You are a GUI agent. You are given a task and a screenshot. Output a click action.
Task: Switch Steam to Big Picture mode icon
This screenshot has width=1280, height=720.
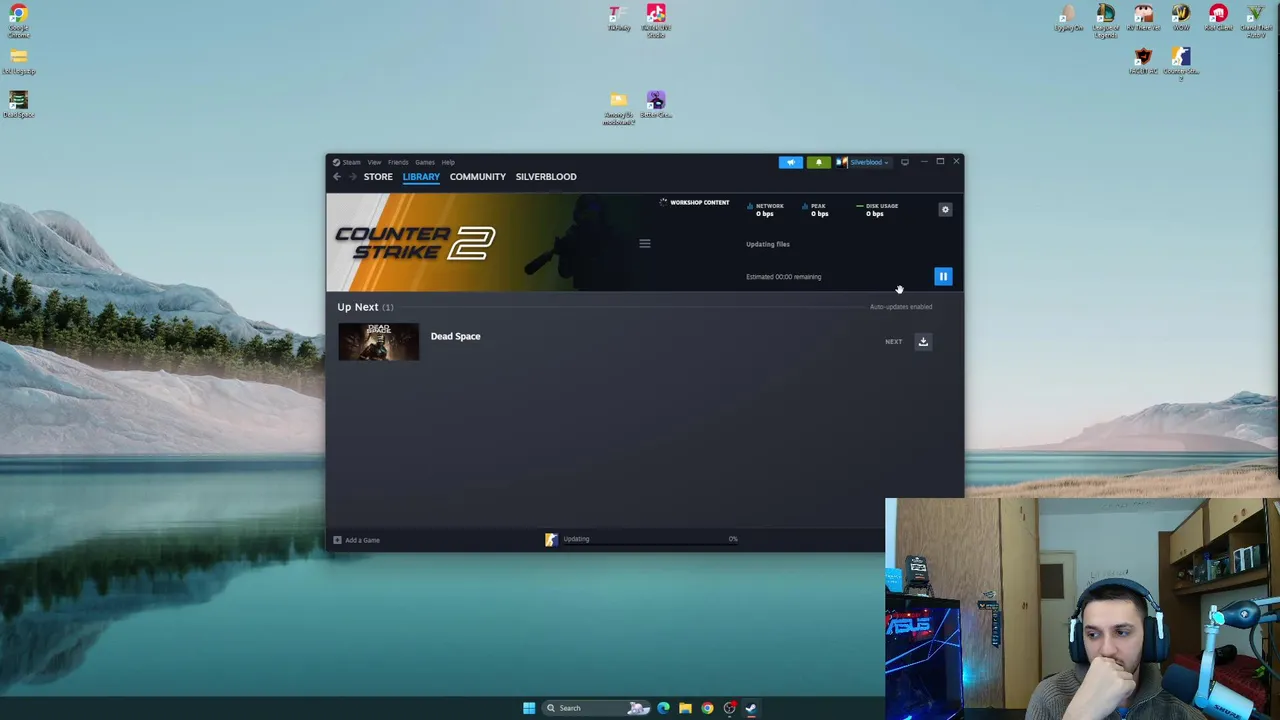(905, 162)
